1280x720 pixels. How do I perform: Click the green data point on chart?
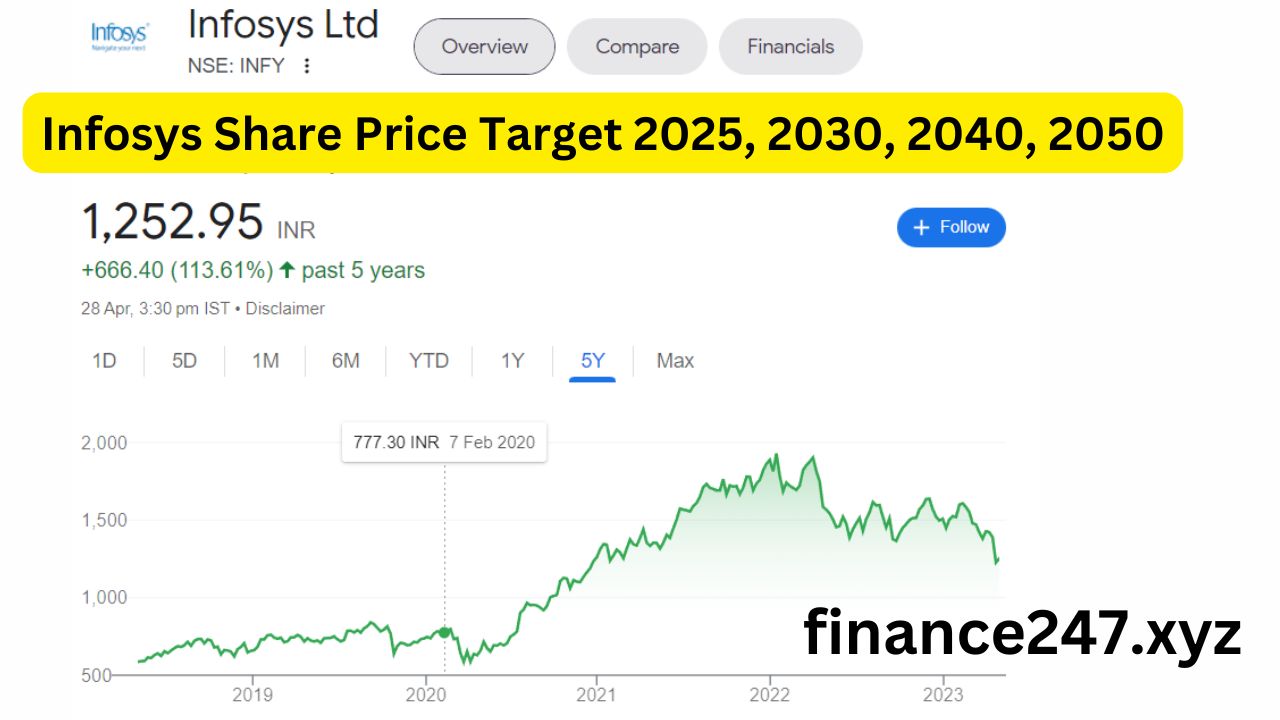coord(445,632)
